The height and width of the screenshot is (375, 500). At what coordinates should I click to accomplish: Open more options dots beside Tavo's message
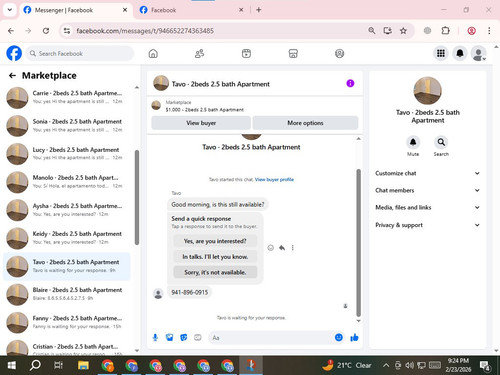coord(293,248)
